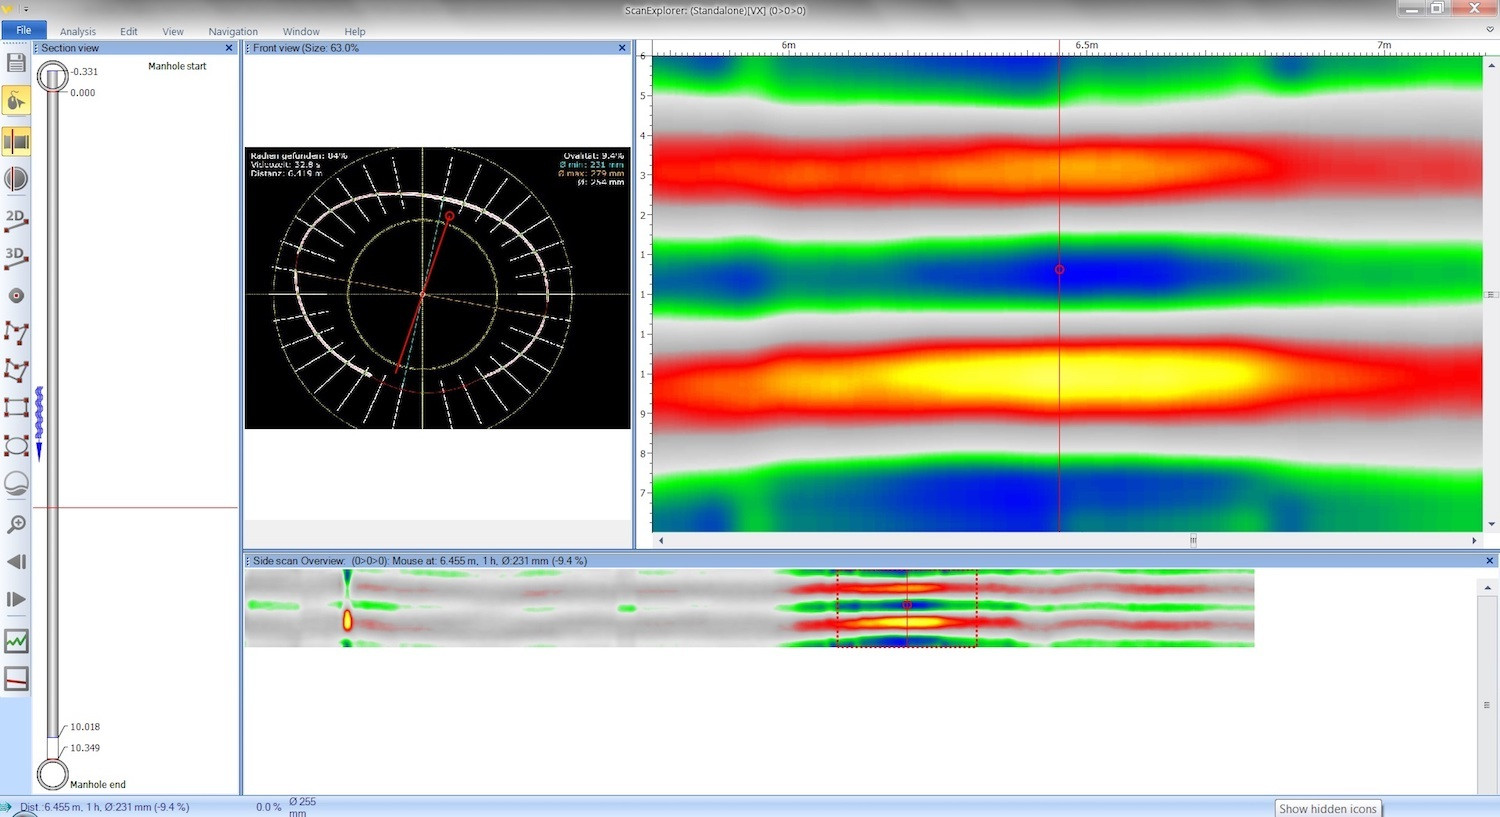Screen dimensions: 1500x817
Task: Toggle the mouse pointer selection mode
Action: click(x=16, y=101)
